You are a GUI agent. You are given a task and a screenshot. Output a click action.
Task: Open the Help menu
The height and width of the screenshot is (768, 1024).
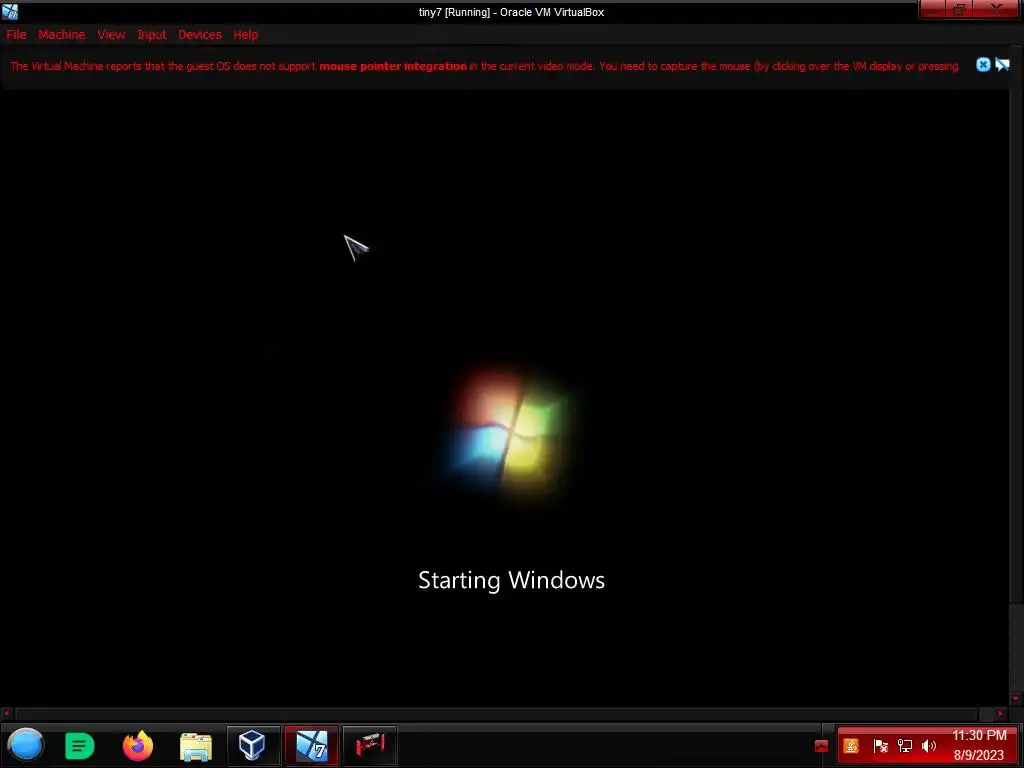[246, 35]
